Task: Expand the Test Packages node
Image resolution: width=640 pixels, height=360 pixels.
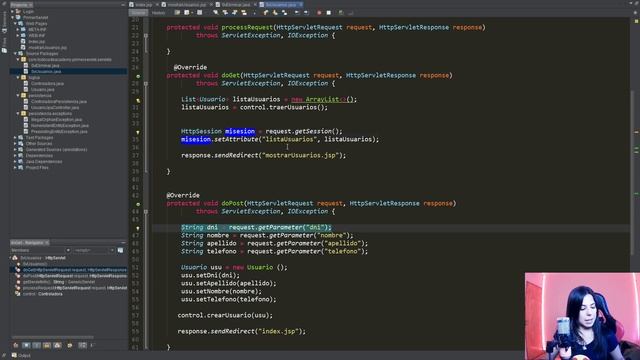Action: pos(16,138)
